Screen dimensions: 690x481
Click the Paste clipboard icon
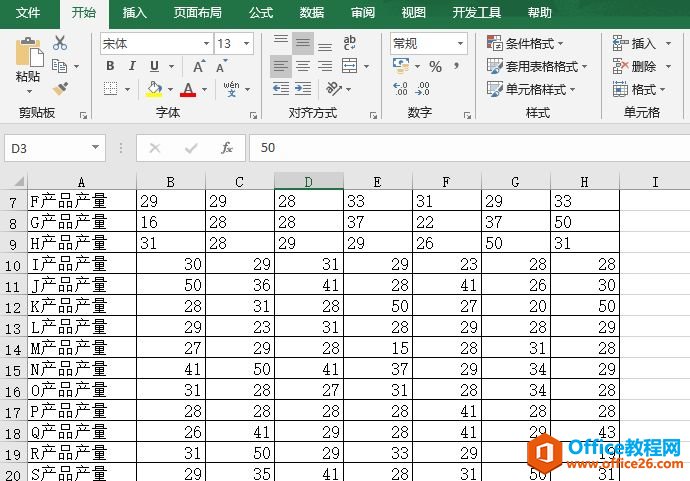(x=29, y=52)
